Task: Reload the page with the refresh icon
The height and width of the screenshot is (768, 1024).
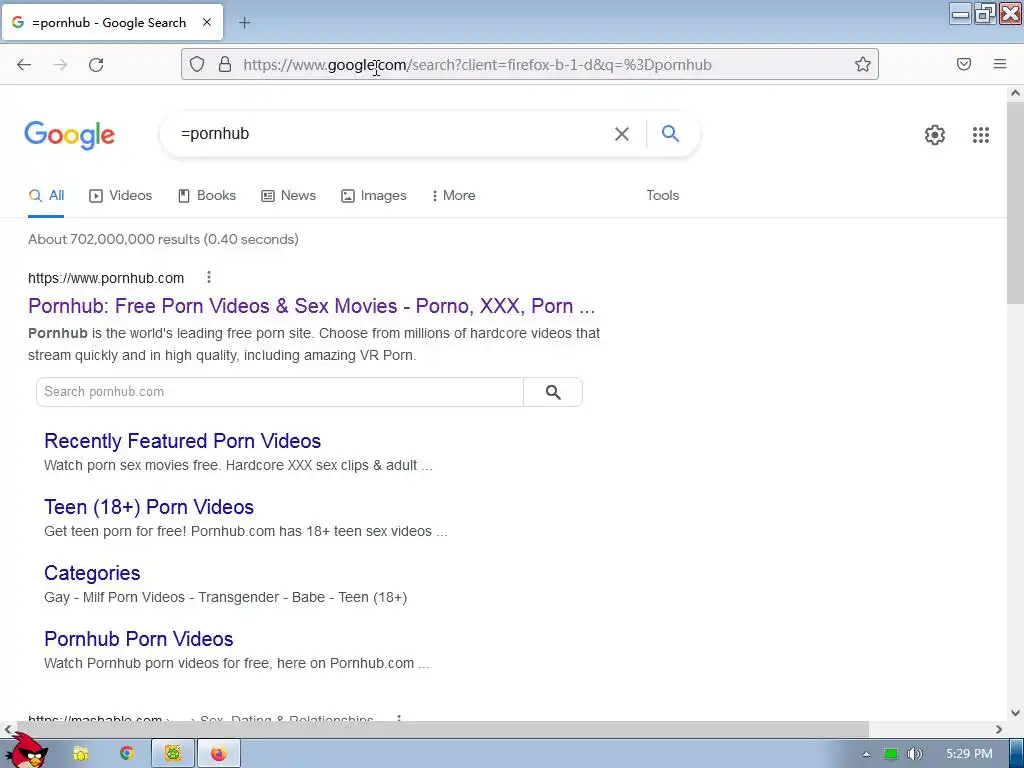Action: (x=96, y=64)
